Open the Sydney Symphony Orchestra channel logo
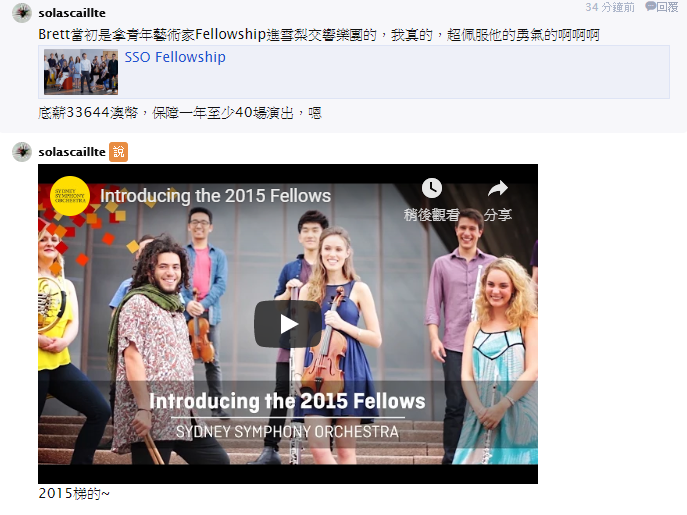 70,196
